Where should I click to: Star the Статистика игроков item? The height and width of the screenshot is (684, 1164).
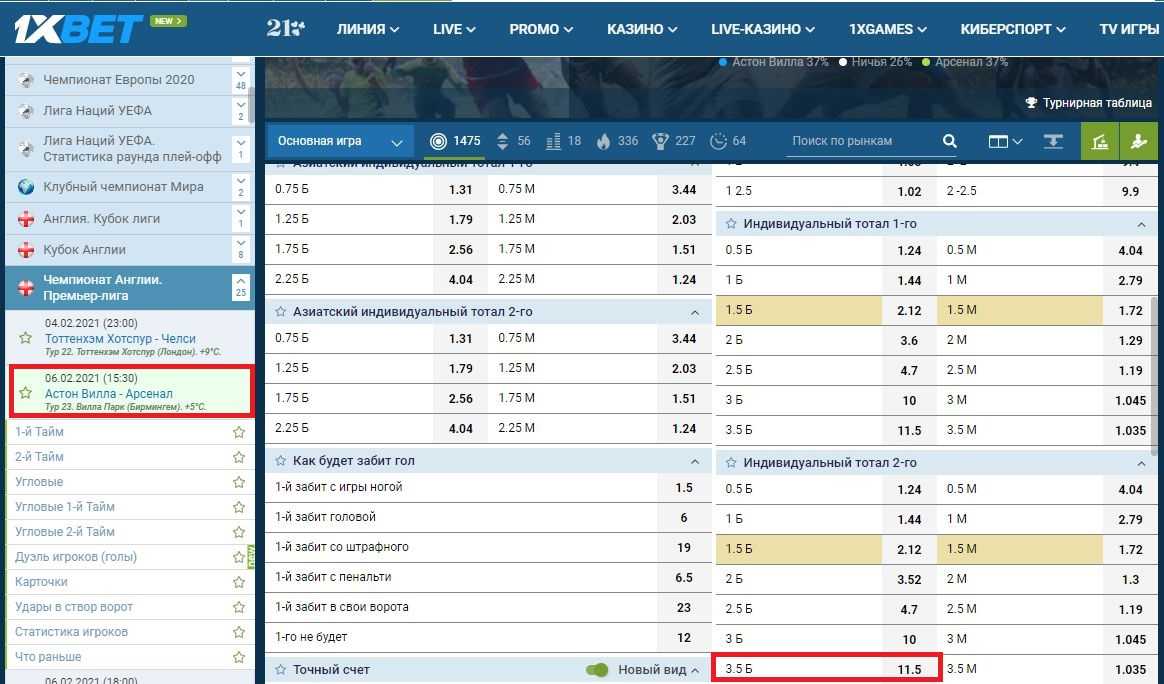[x=238, y=632]
